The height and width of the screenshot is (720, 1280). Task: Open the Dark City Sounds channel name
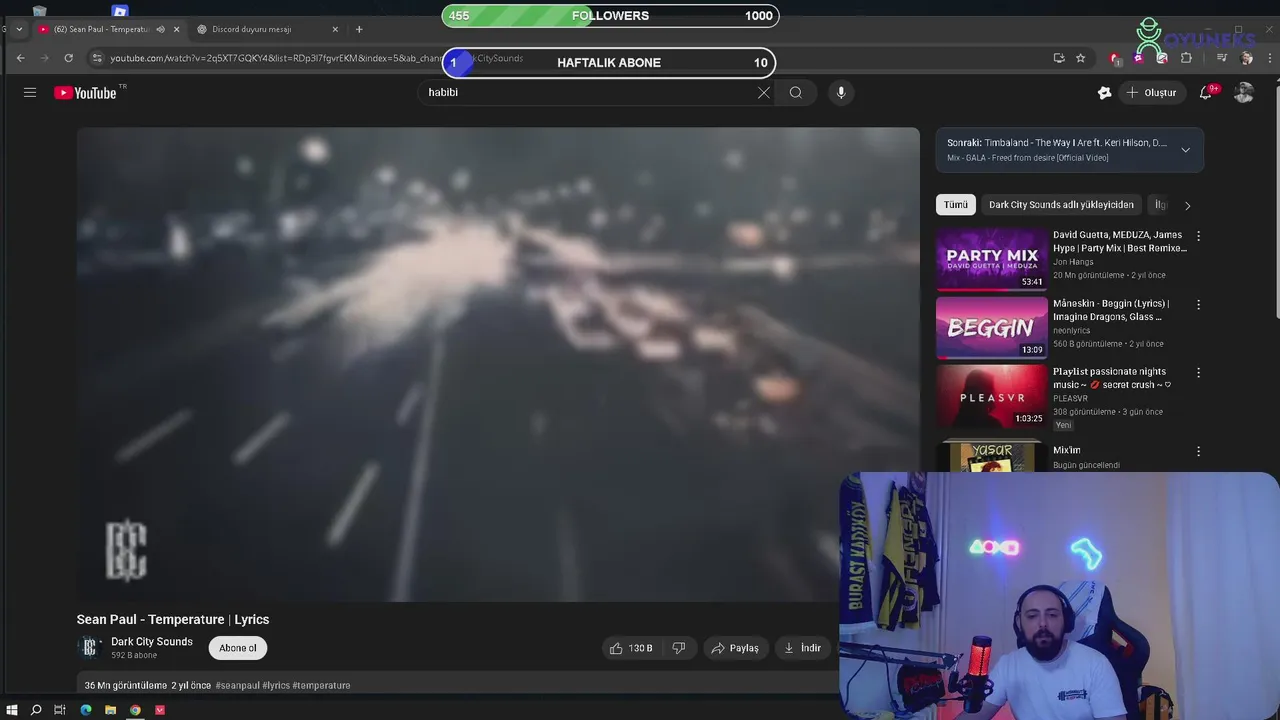[x=152, y=641]
